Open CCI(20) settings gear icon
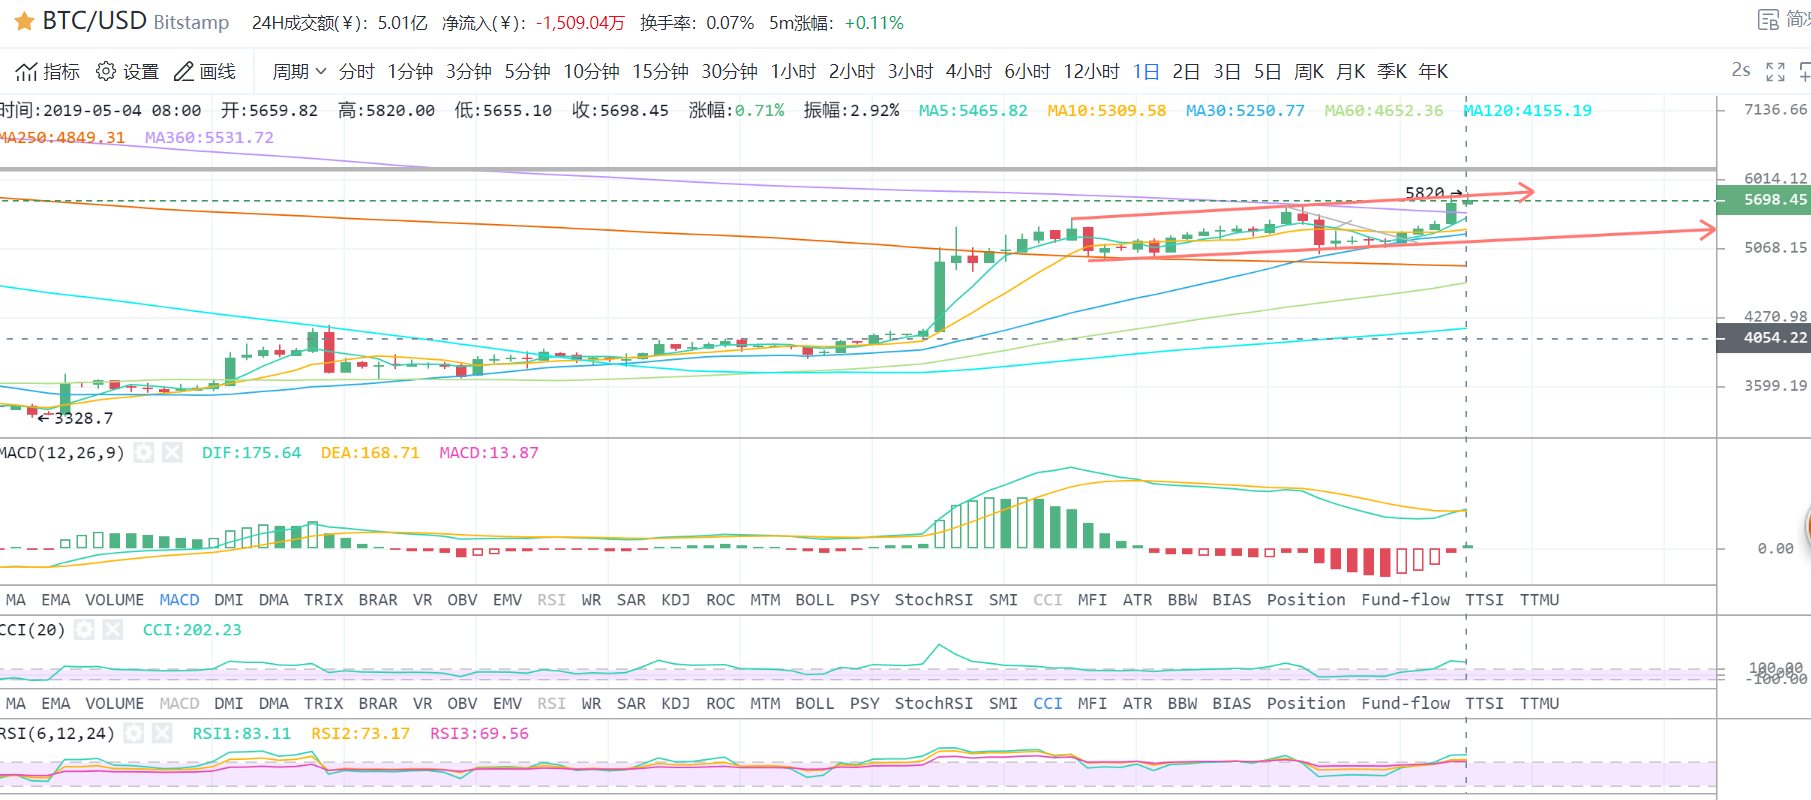 click(85, 630)
